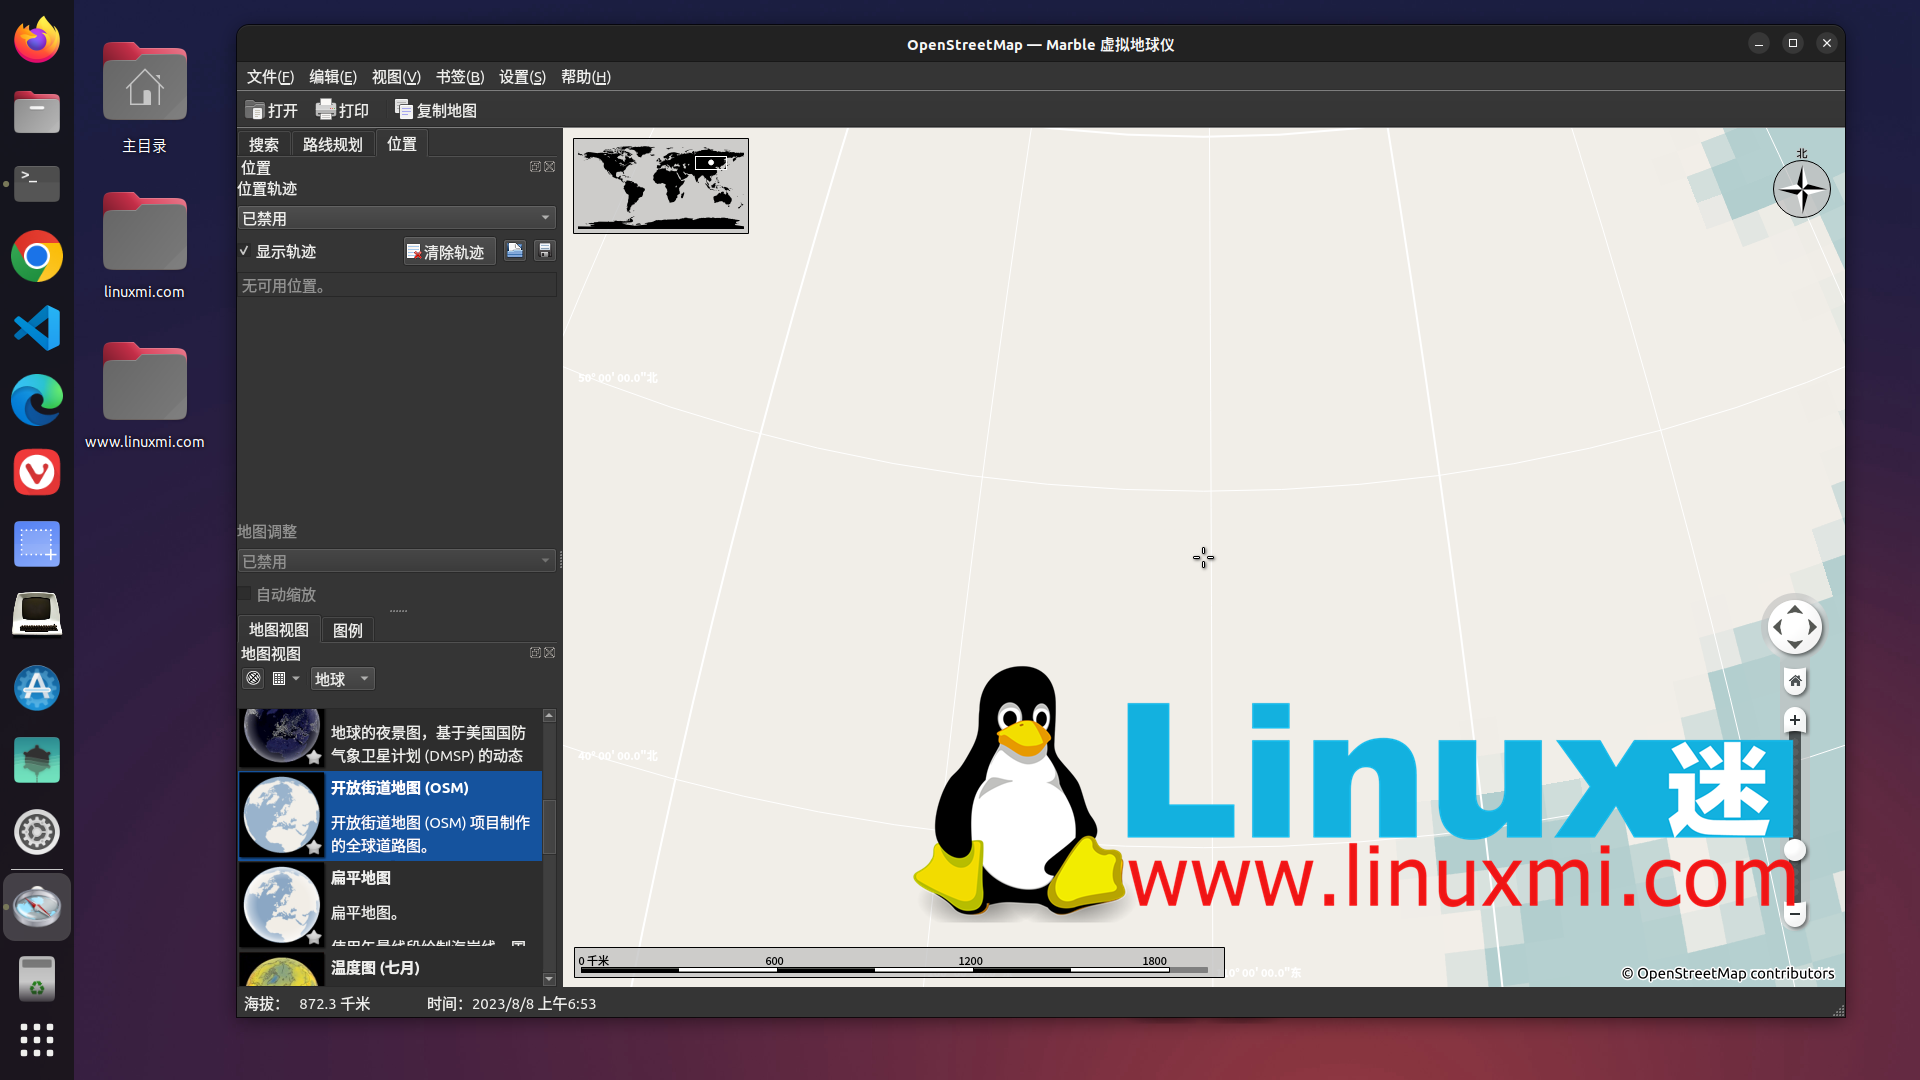Switch to the 图例 tab

tap(348, 630)
